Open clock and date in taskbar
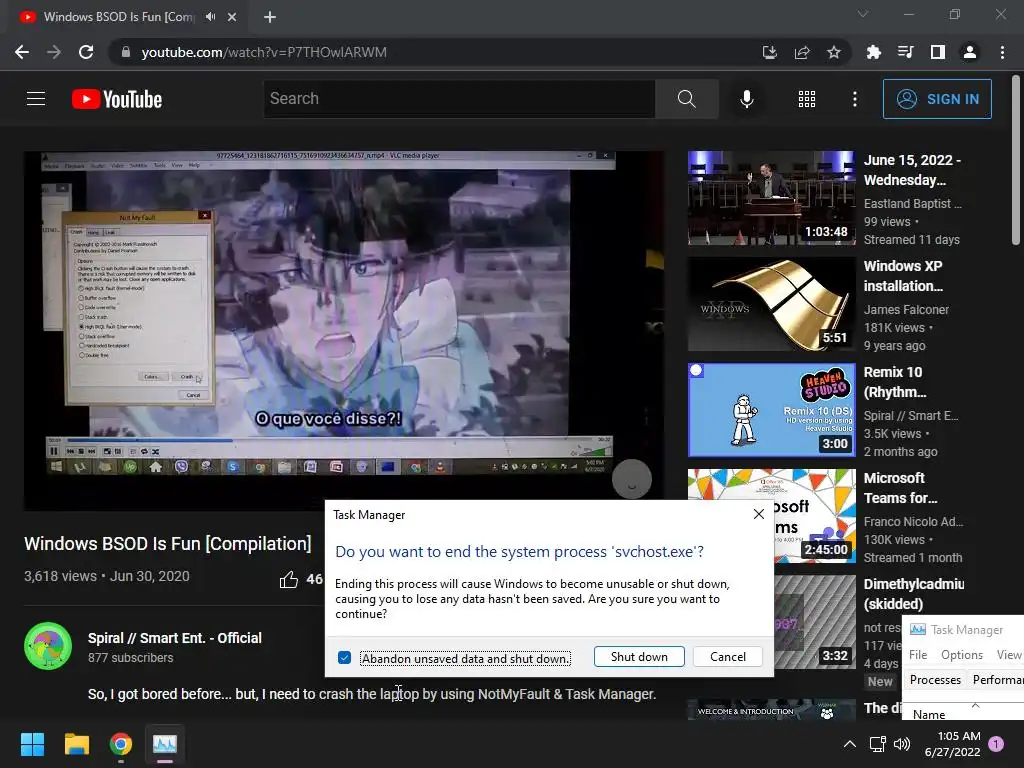 pyautogui.click(x=952, y=744)
